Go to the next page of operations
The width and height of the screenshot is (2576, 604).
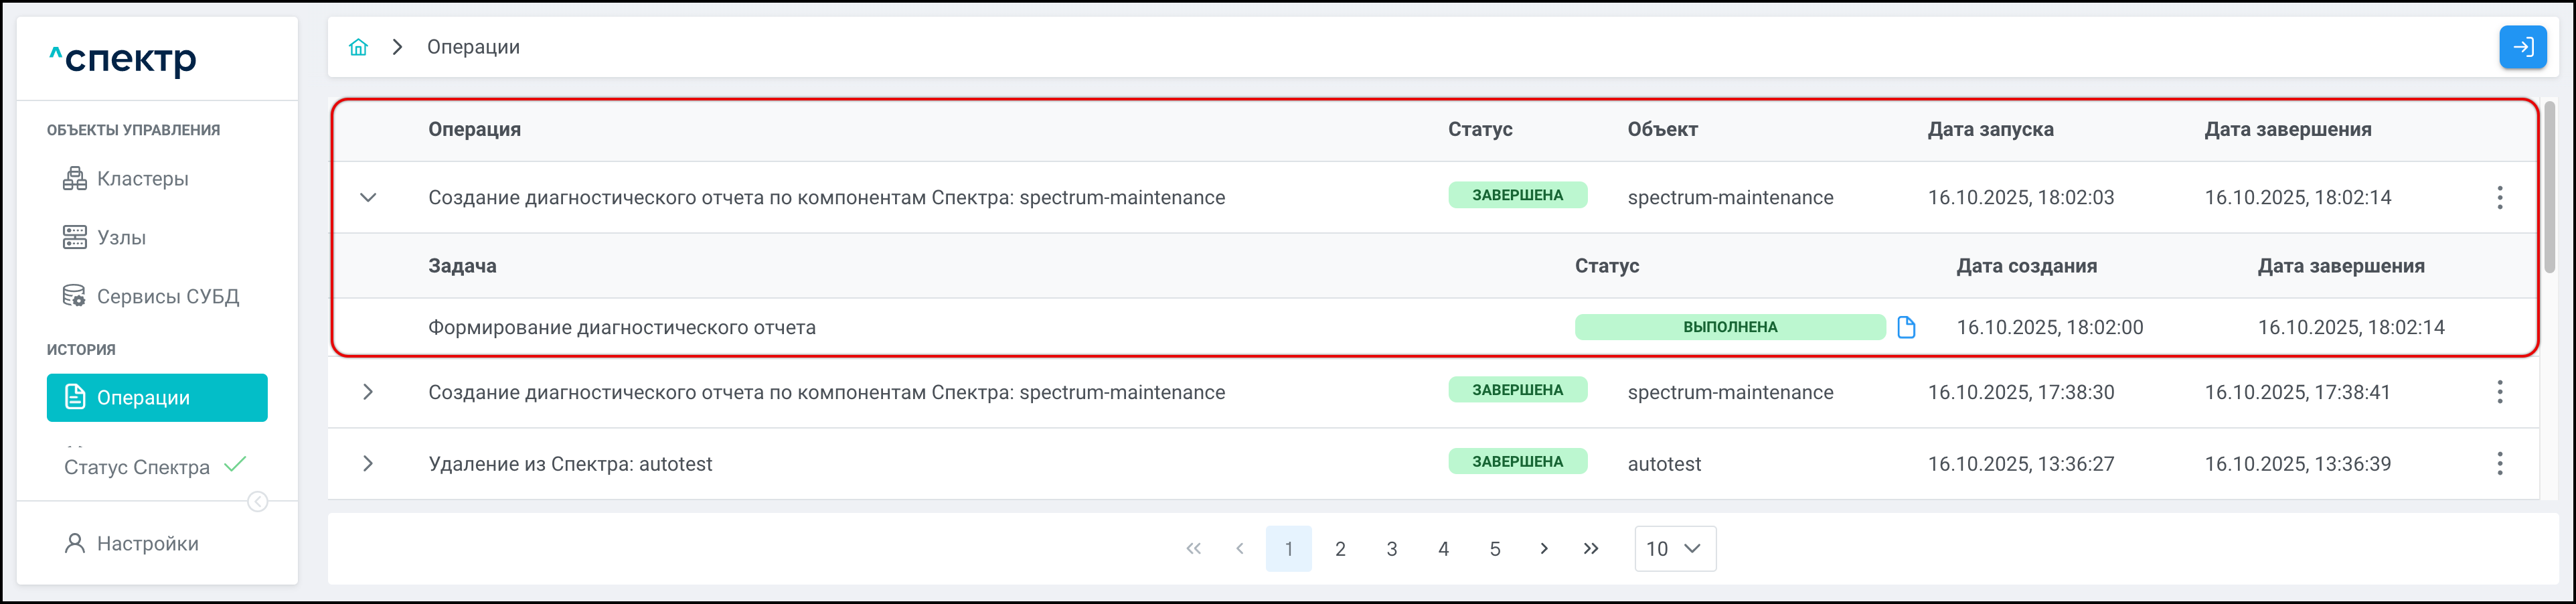click(1544, 549)
